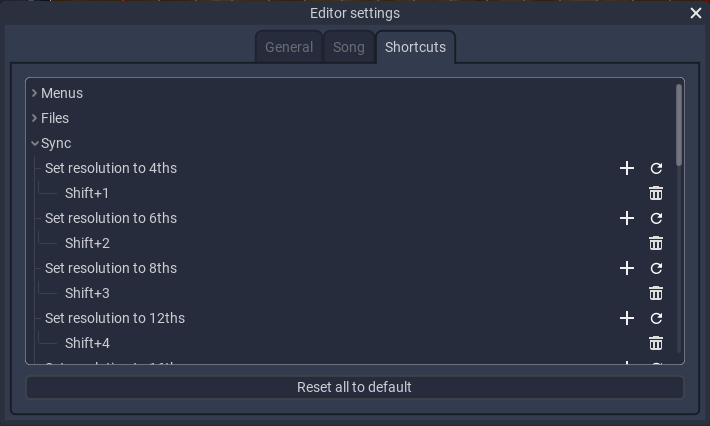Add shortcut for Set resolution to 6ths
The image size is (710, 426).
627,218
